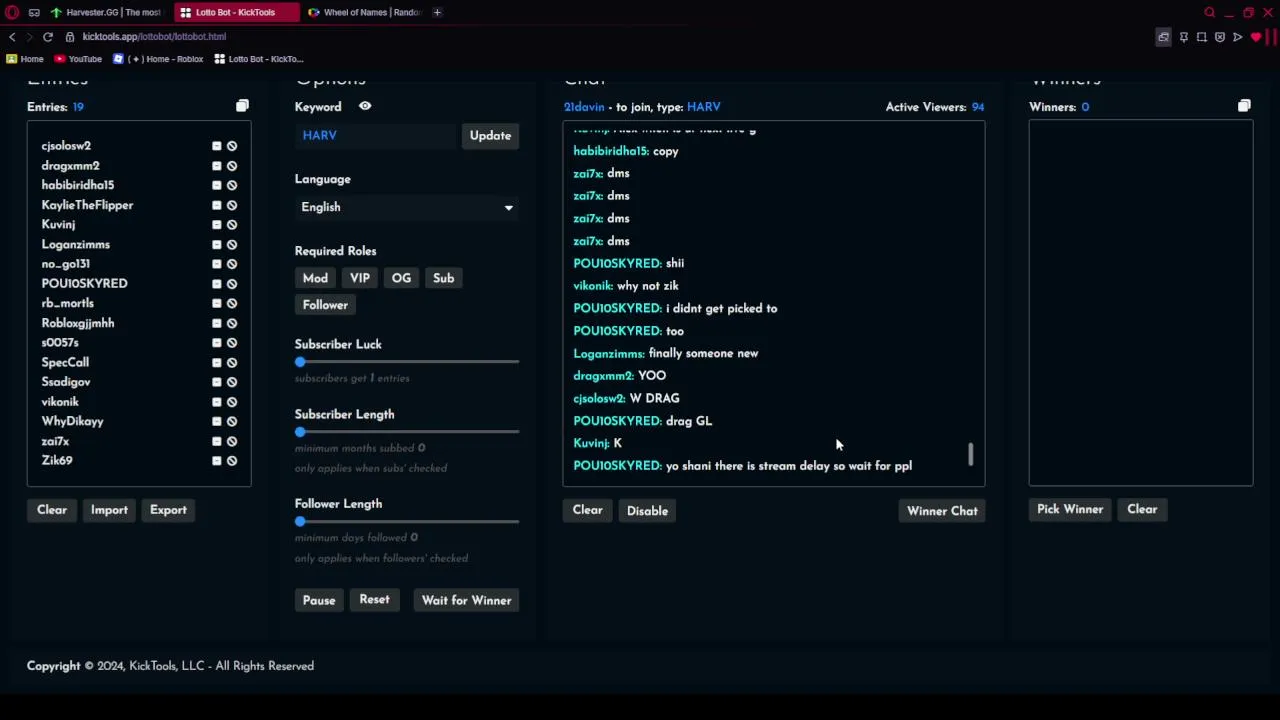Screen dimensions: 1280x720
Task: Toggle the Sub required role
Action: click(x=443, y=278)
